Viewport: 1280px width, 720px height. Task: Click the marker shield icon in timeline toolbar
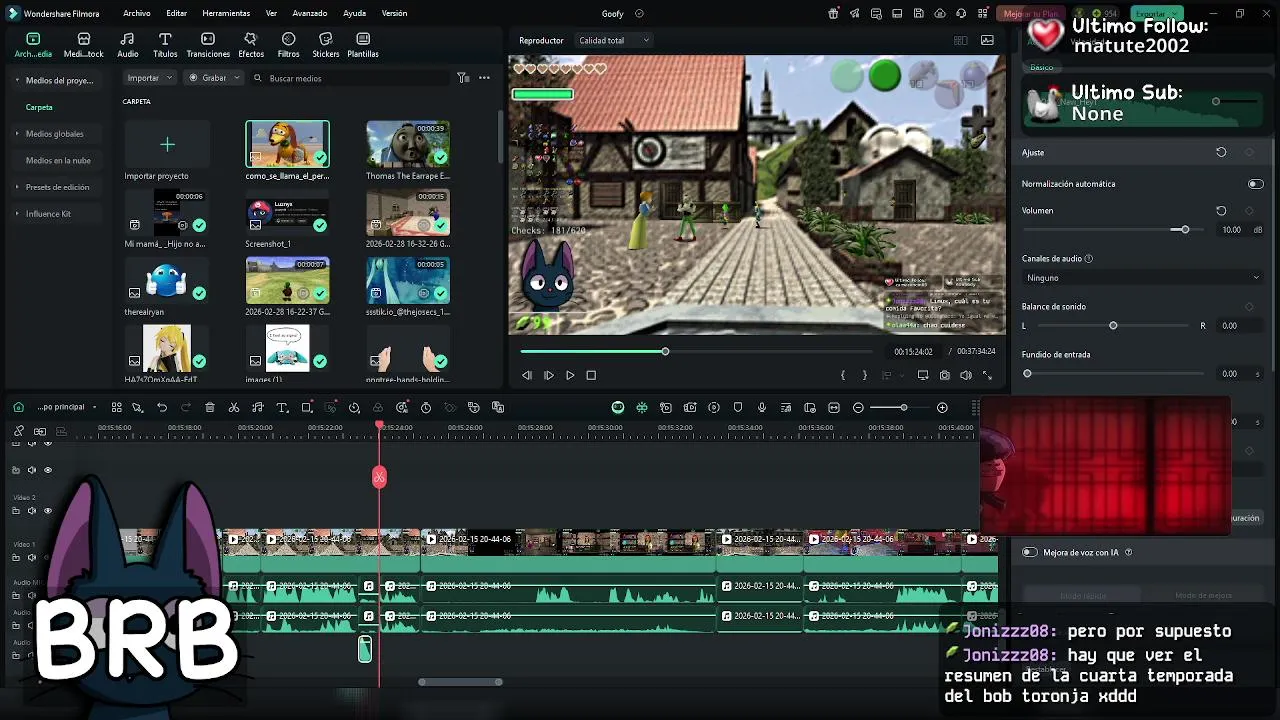(738, 407)
